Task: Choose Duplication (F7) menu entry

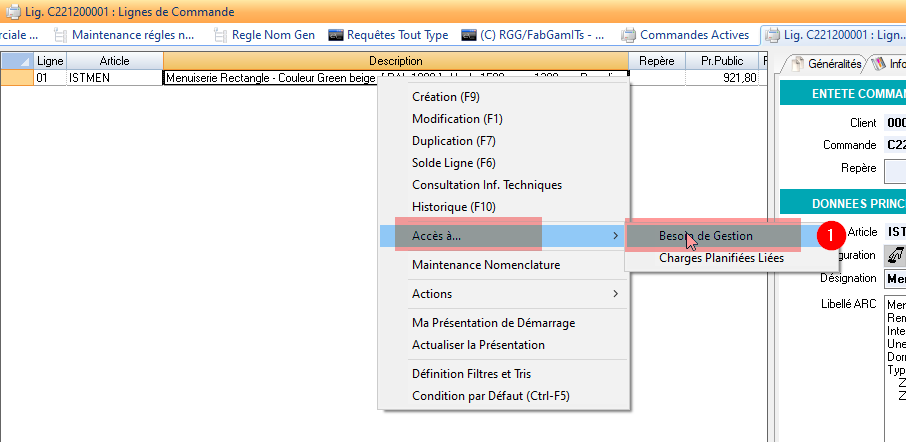Action: tap(453, 141)
